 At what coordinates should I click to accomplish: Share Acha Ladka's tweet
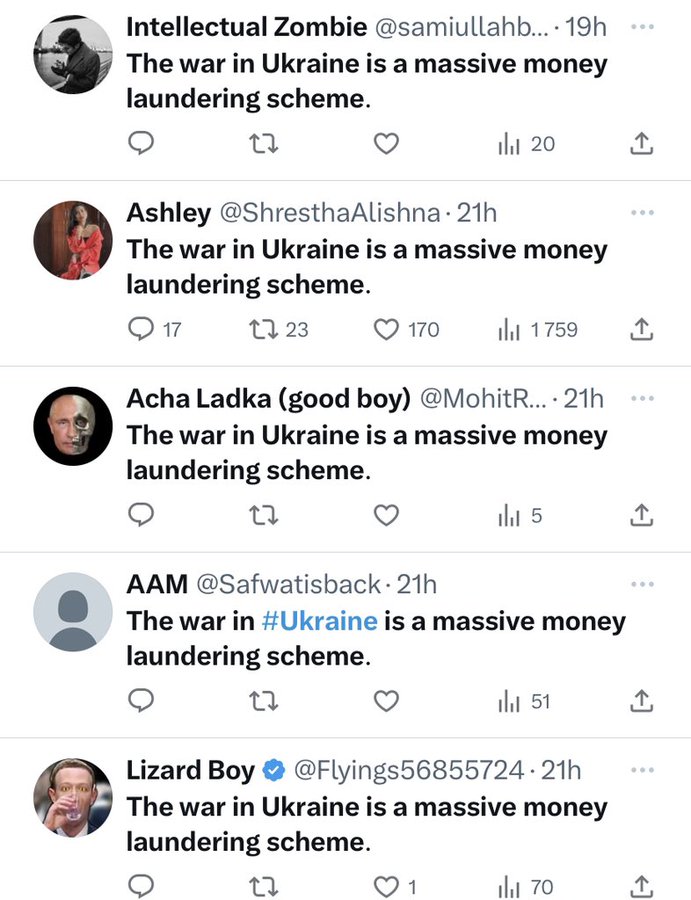pyautogui.click(x=641, y=515)
